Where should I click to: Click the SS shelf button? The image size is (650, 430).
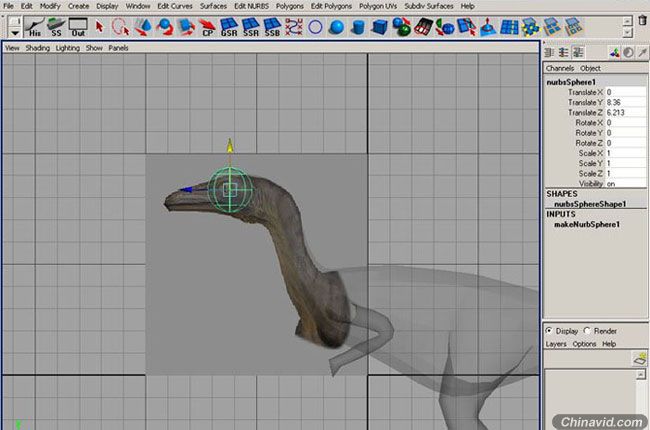[x=56, y=27]
